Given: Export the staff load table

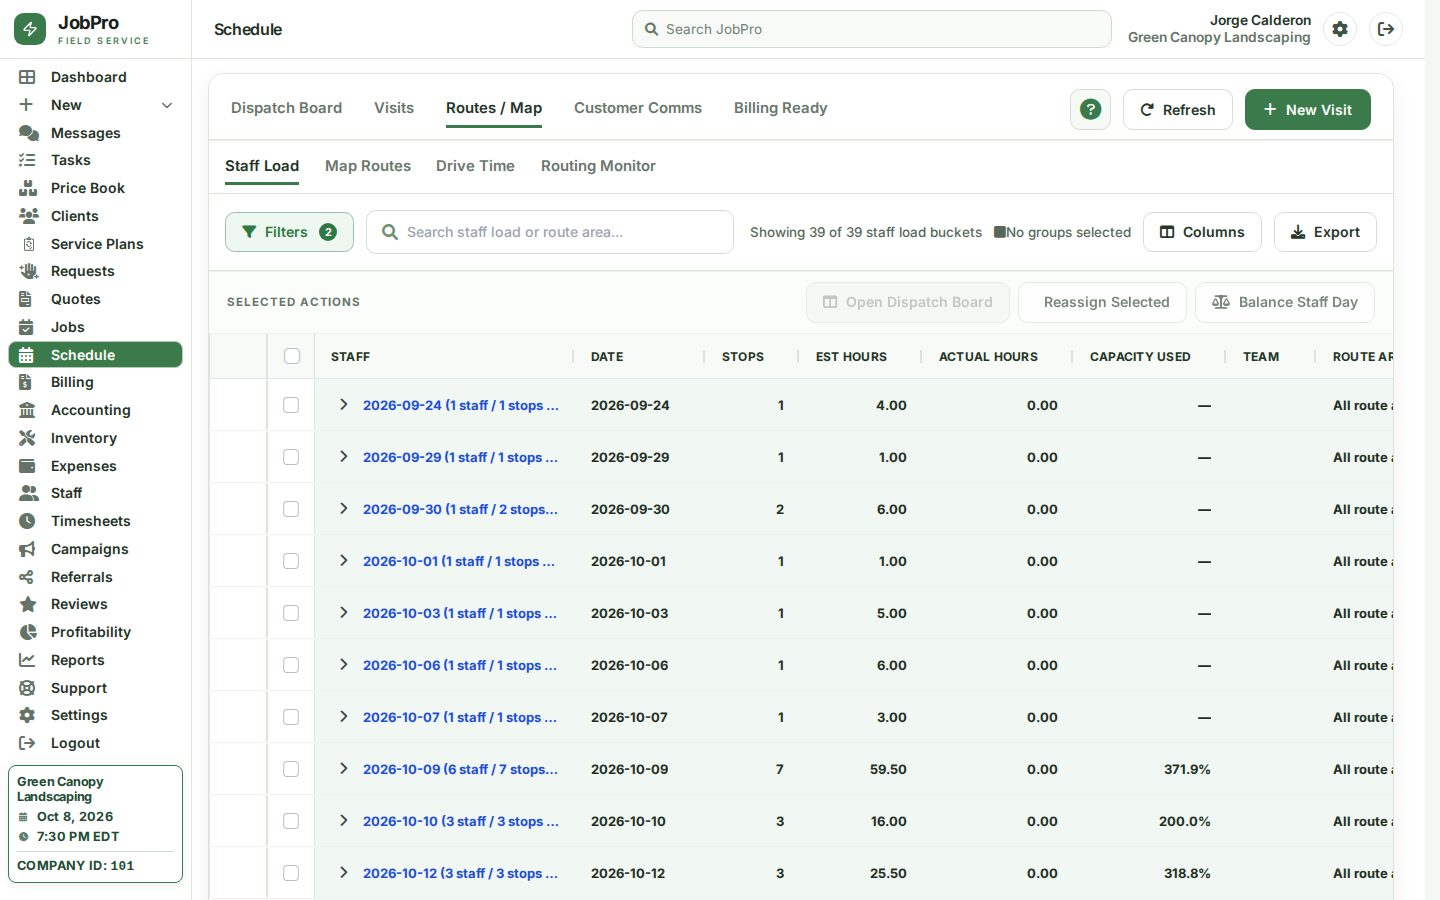Looking at the screenshot, I should (1325, 232).
